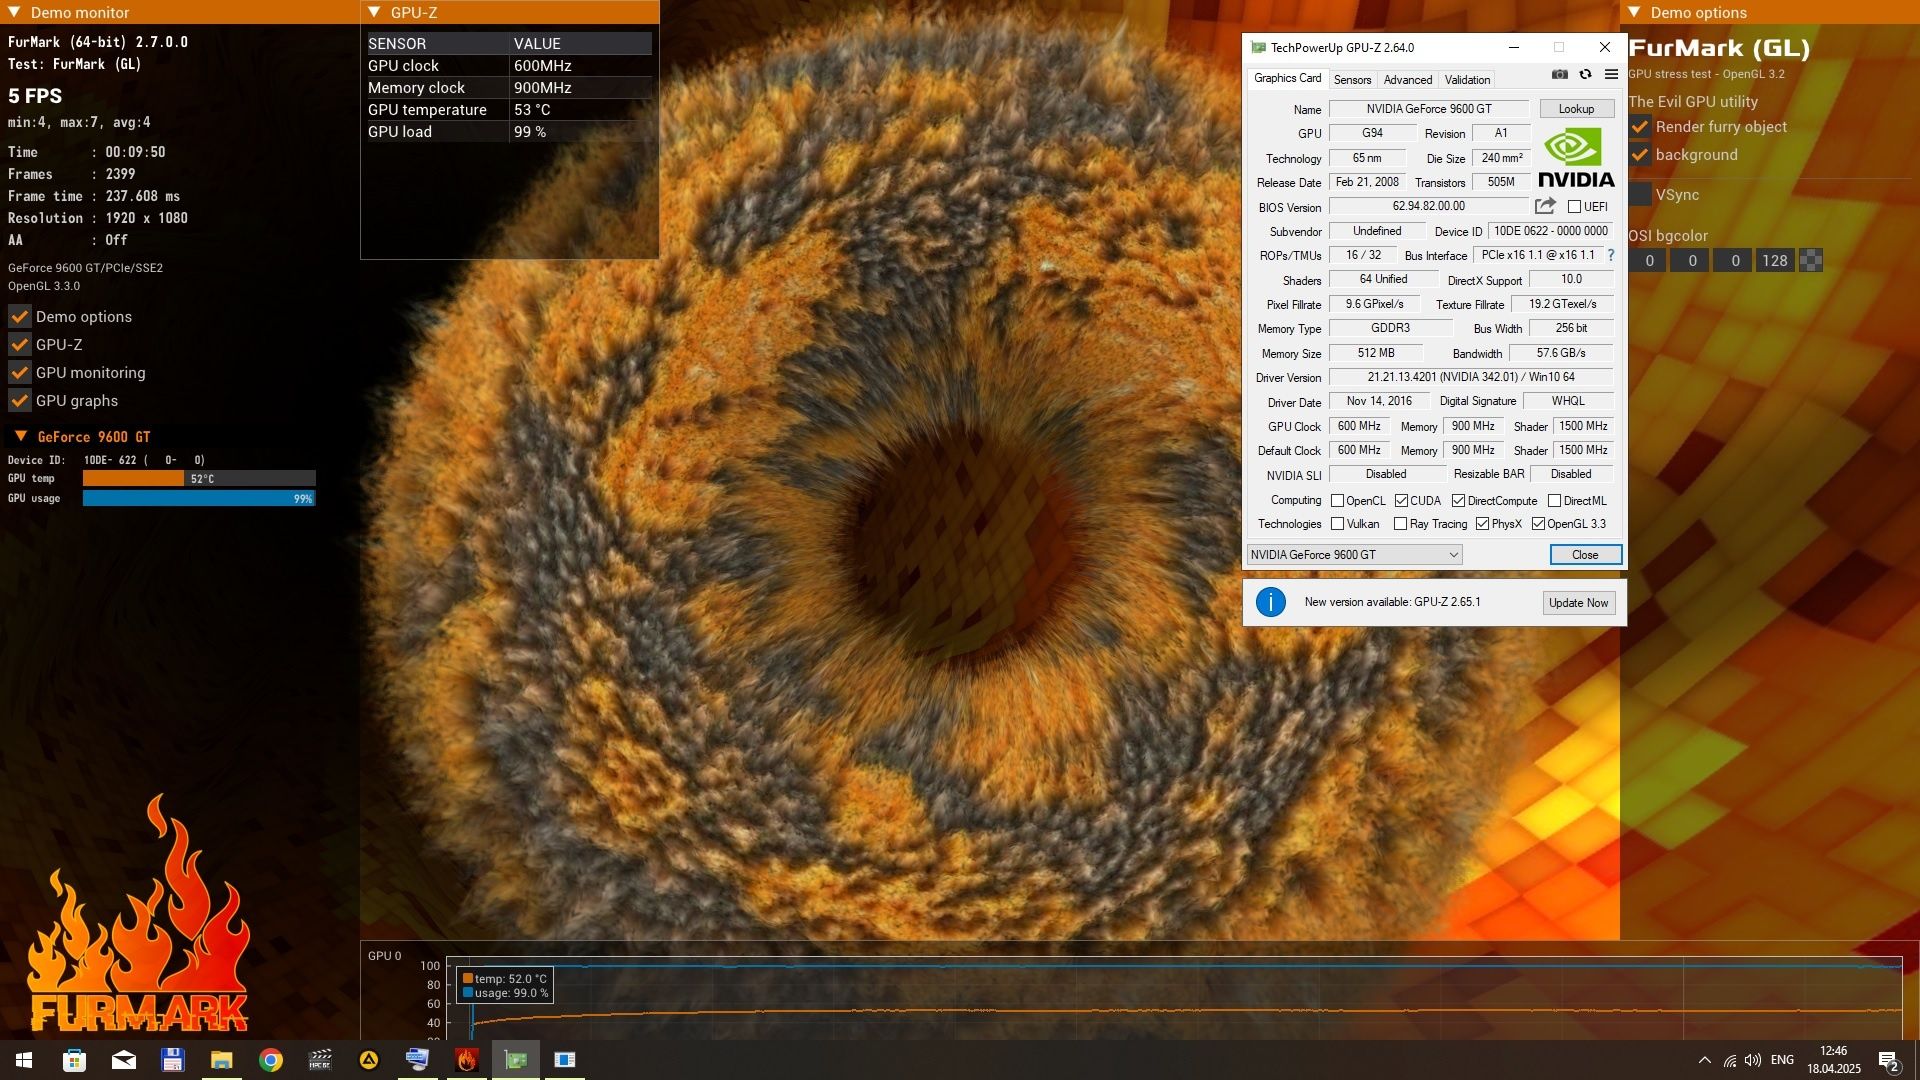Click the GPU-Z refresh icon

click(x=1585, y=75)
